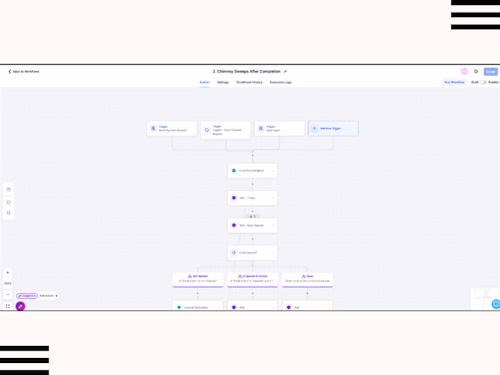Viewport: 500px width, 375px height.
Task: Fit workflow to screen icon
Action: click(8, 306)
